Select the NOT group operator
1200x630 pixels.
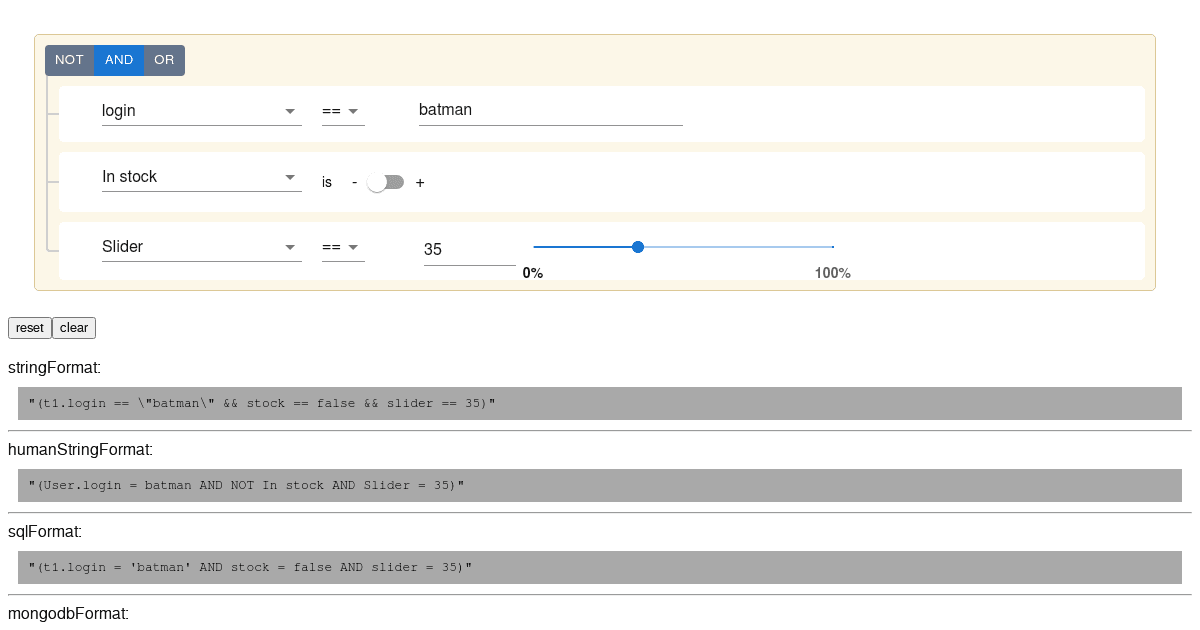pyautogui.click(x=68, y=60)
